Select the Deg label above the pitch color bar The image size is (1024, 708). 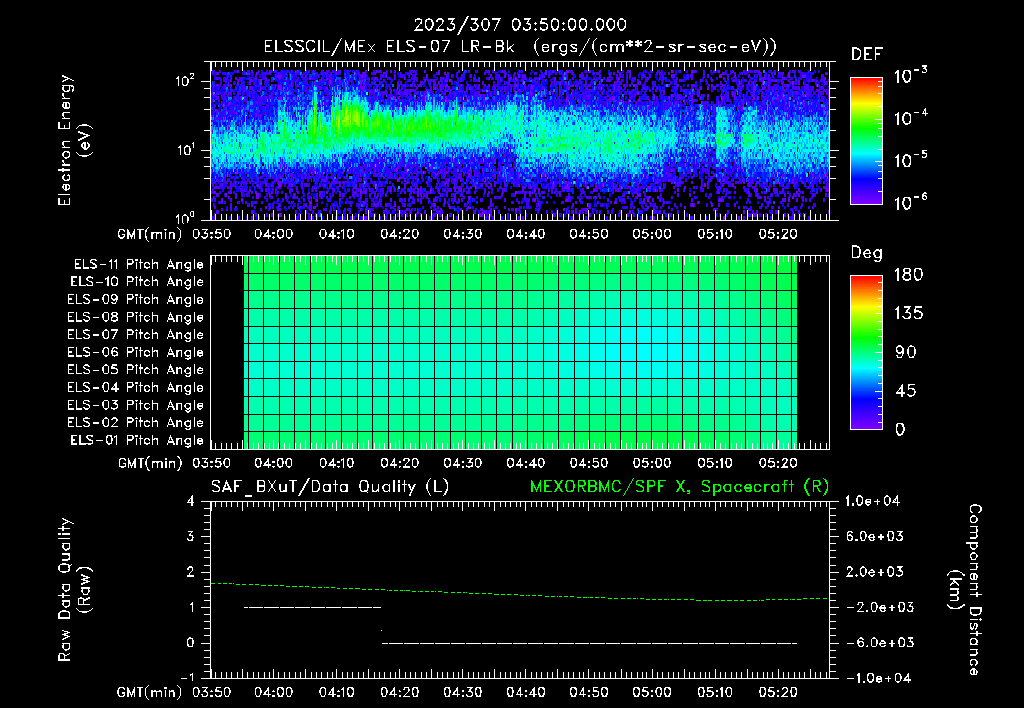pos(867,253)
